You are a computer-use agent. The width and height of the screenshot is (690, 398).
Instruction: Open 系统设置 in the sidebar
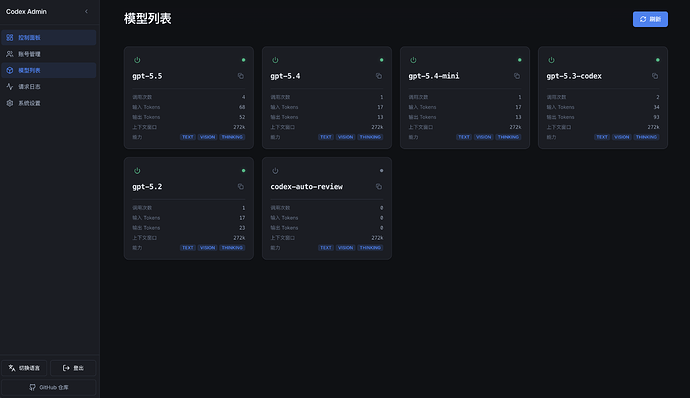(48, 103)
